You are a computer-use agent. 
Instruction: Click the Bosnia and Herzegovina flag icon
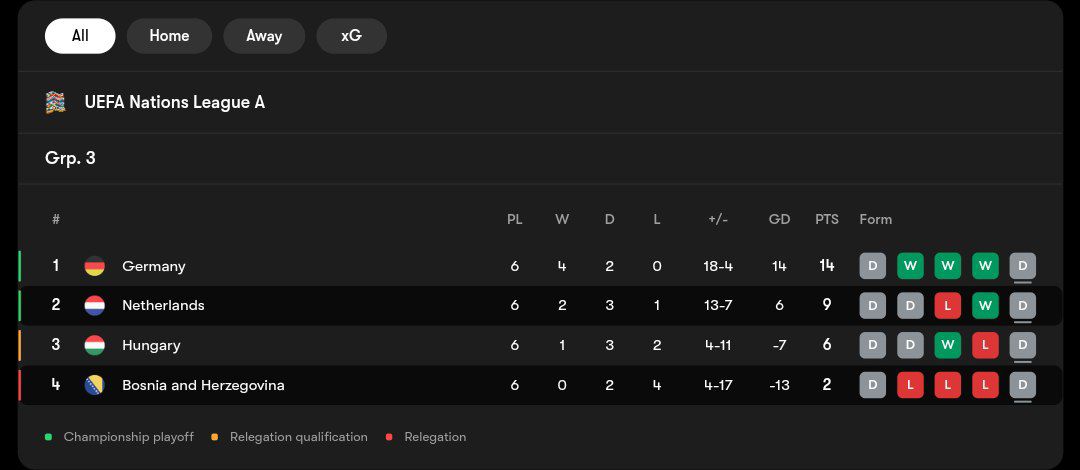[x=94, y=385]
